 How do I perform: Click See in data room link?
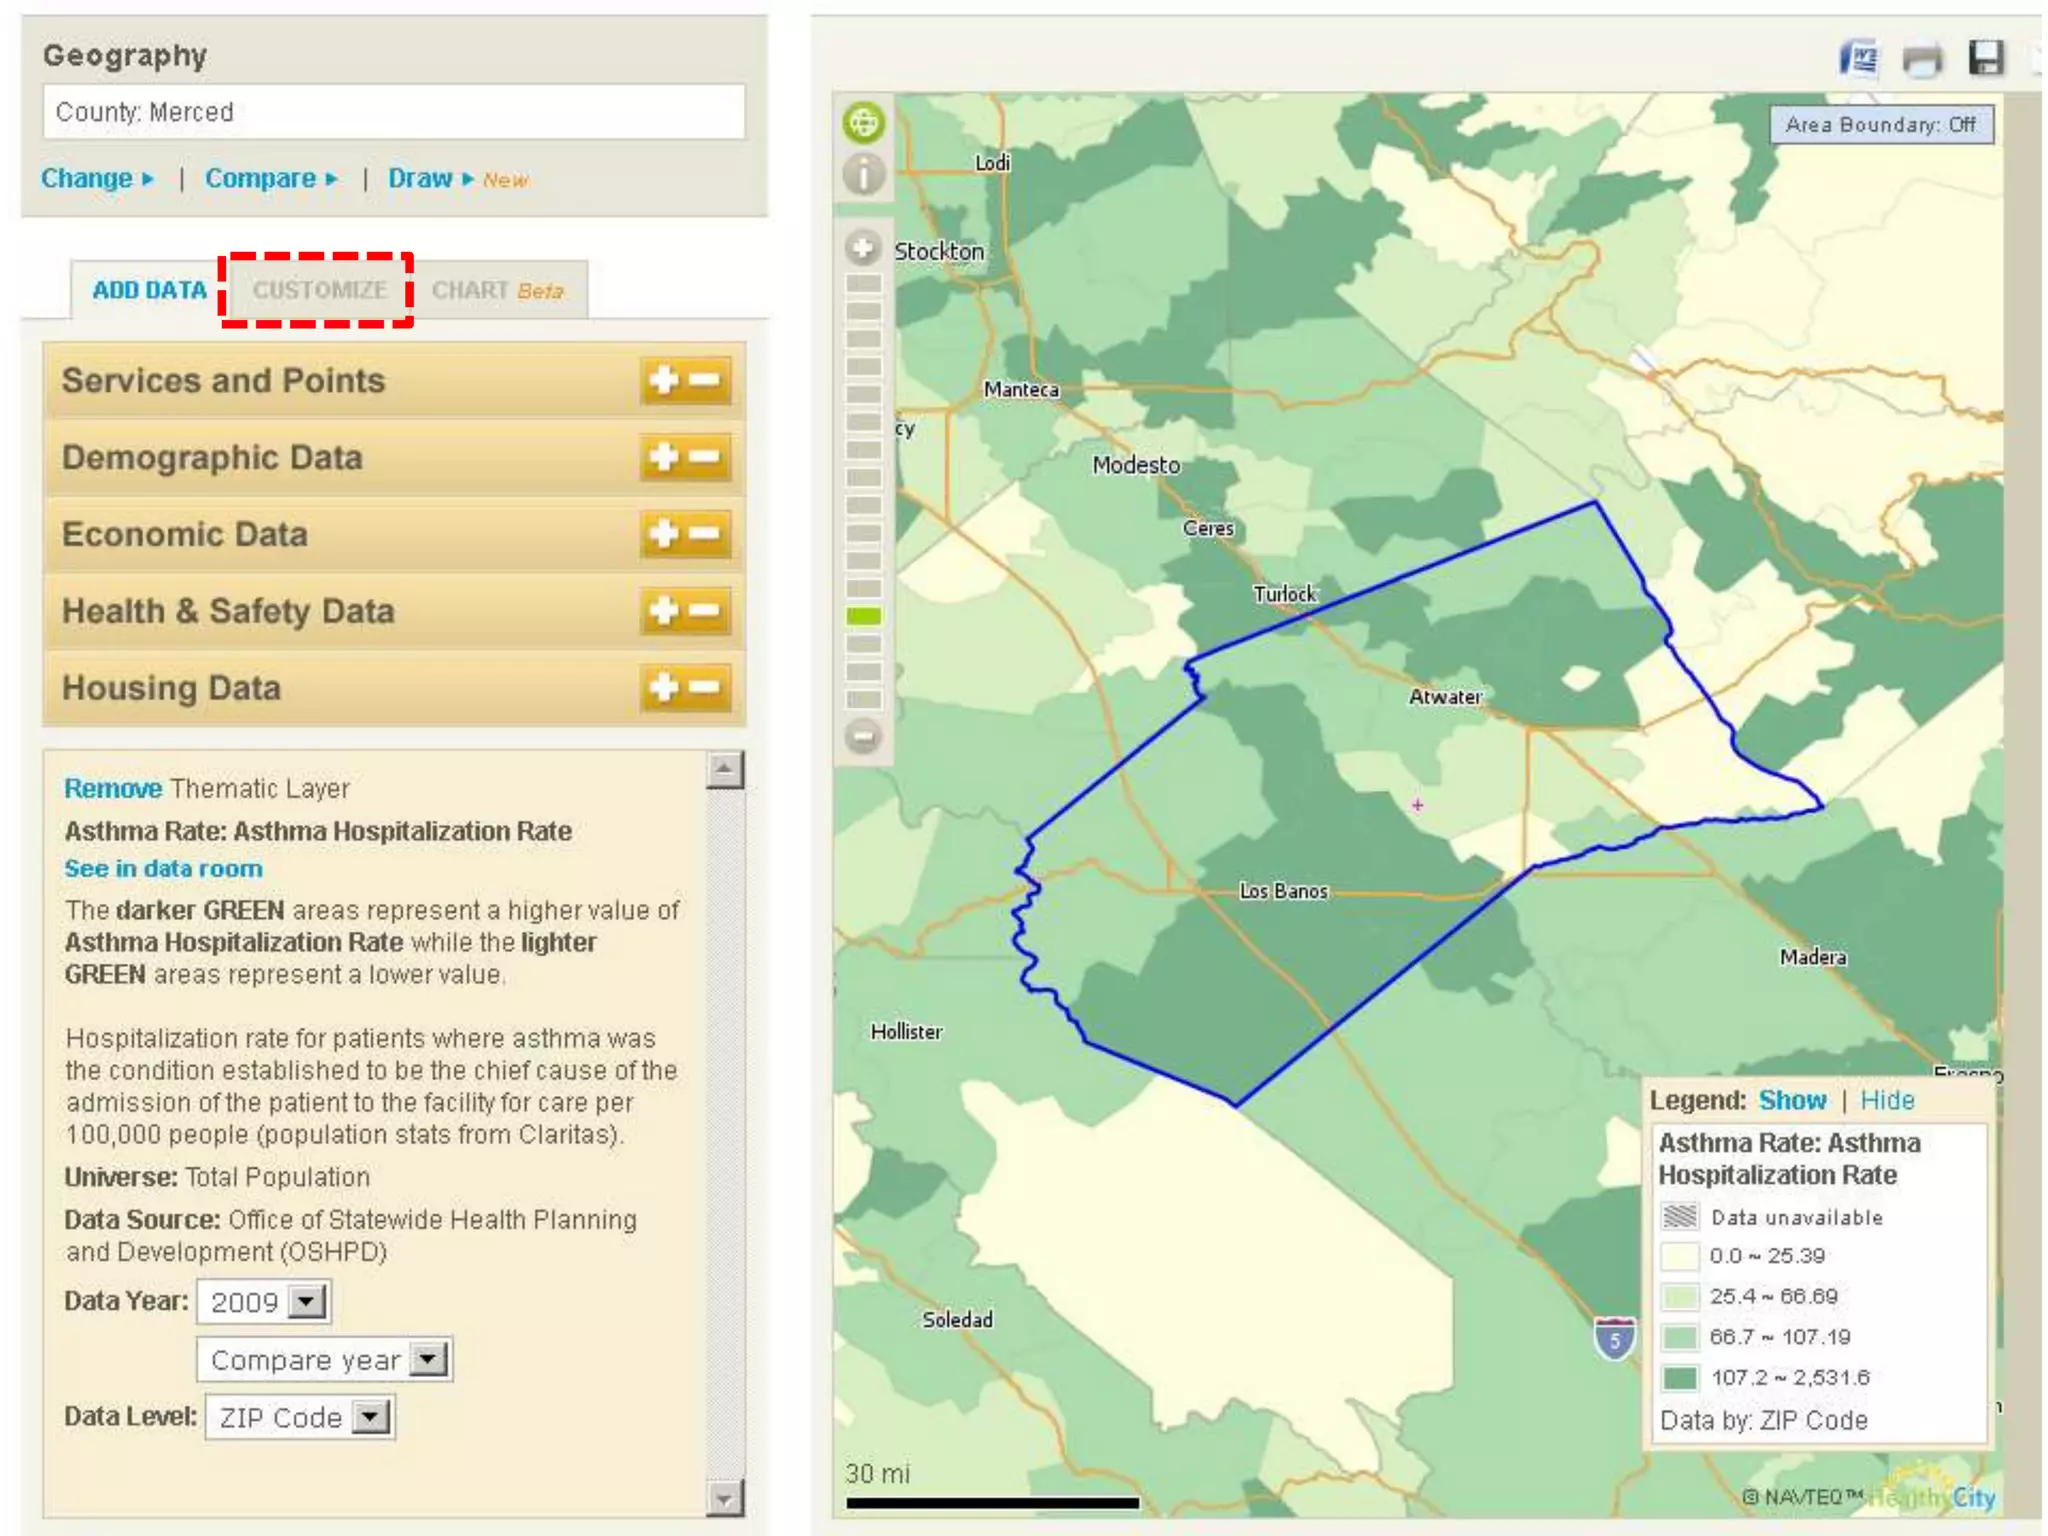pos(163,868)
